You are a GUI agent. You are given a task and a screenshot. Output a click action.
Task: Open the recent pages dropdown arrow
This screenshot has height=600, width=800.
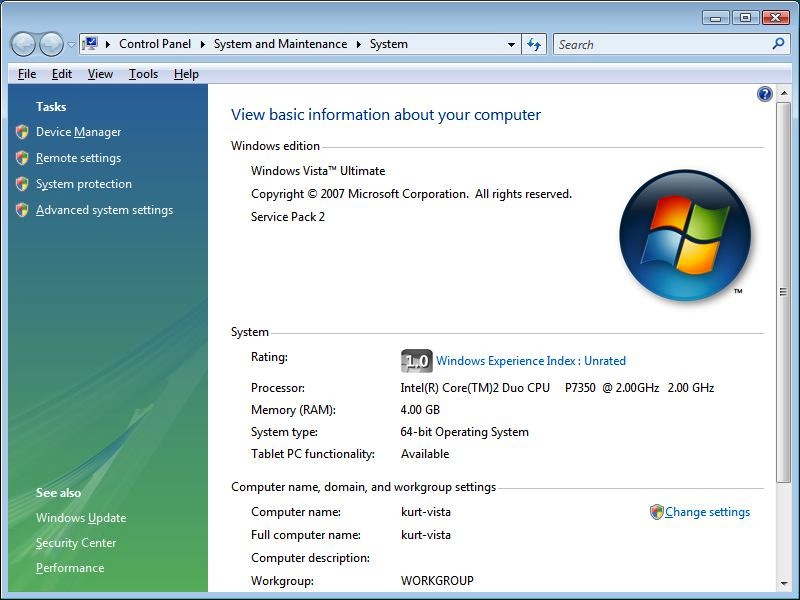(71, 45)
